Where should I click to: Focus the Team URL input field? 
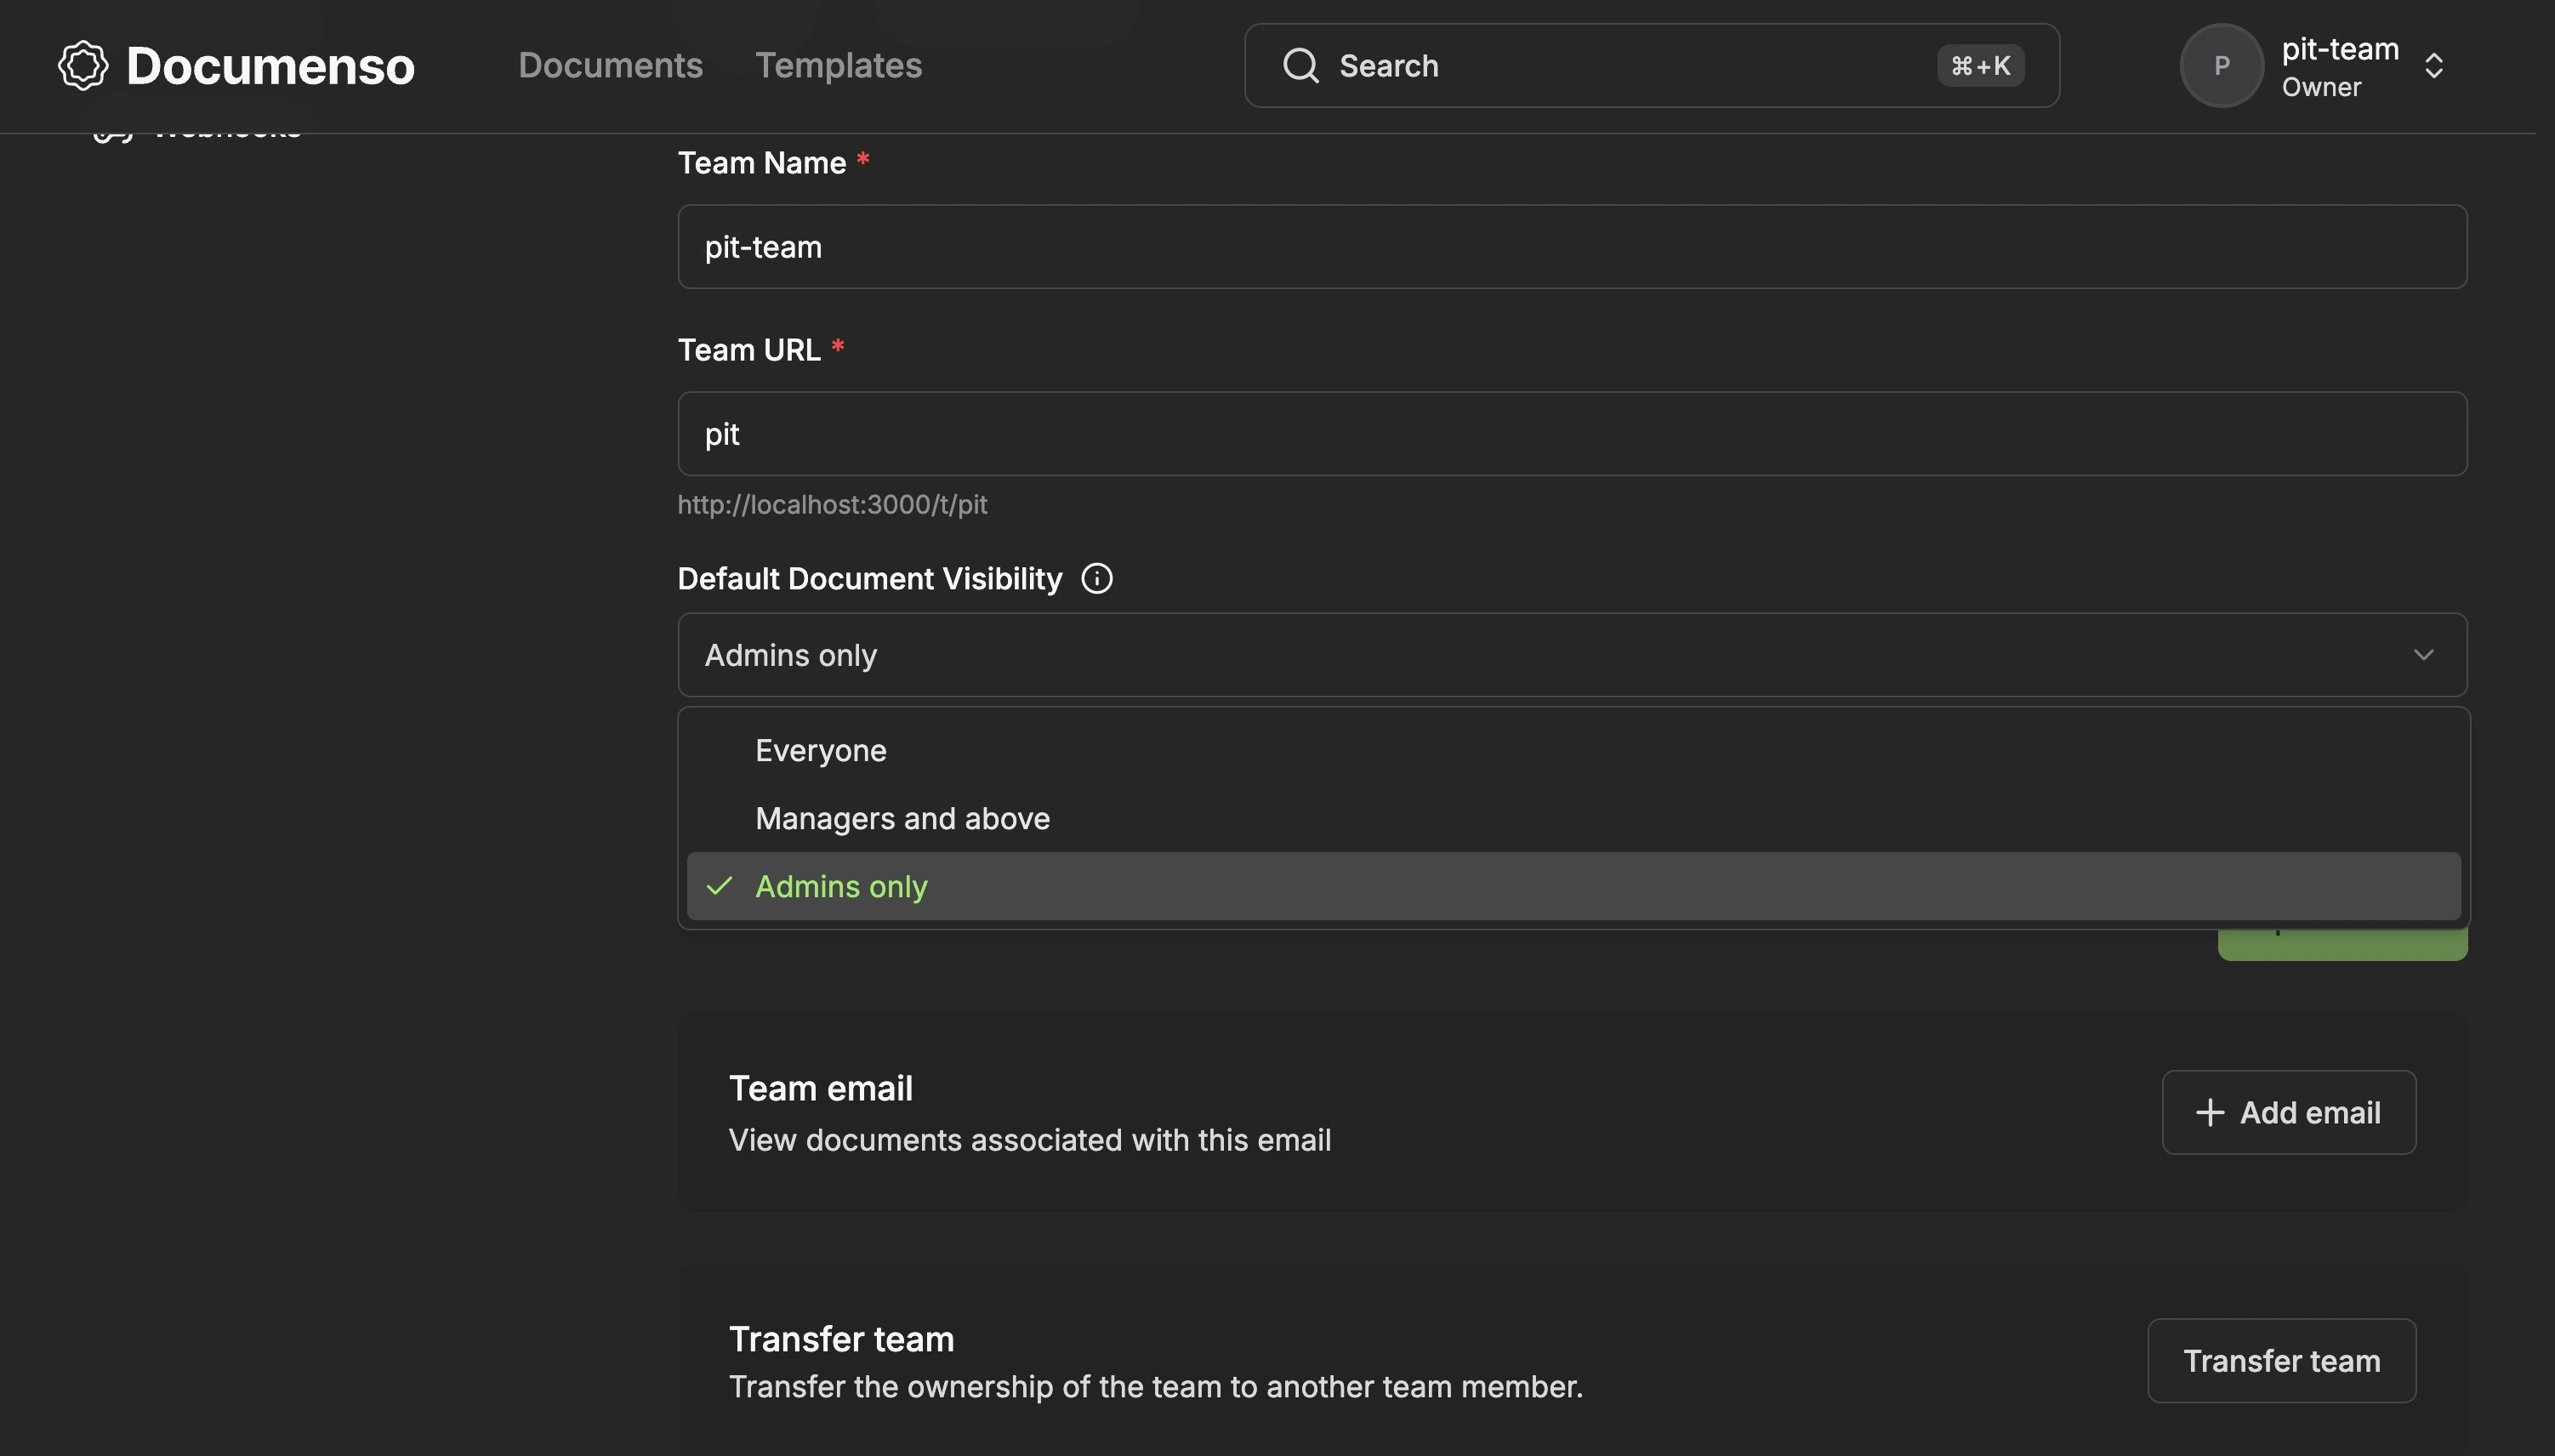[x=1571, y=434]
